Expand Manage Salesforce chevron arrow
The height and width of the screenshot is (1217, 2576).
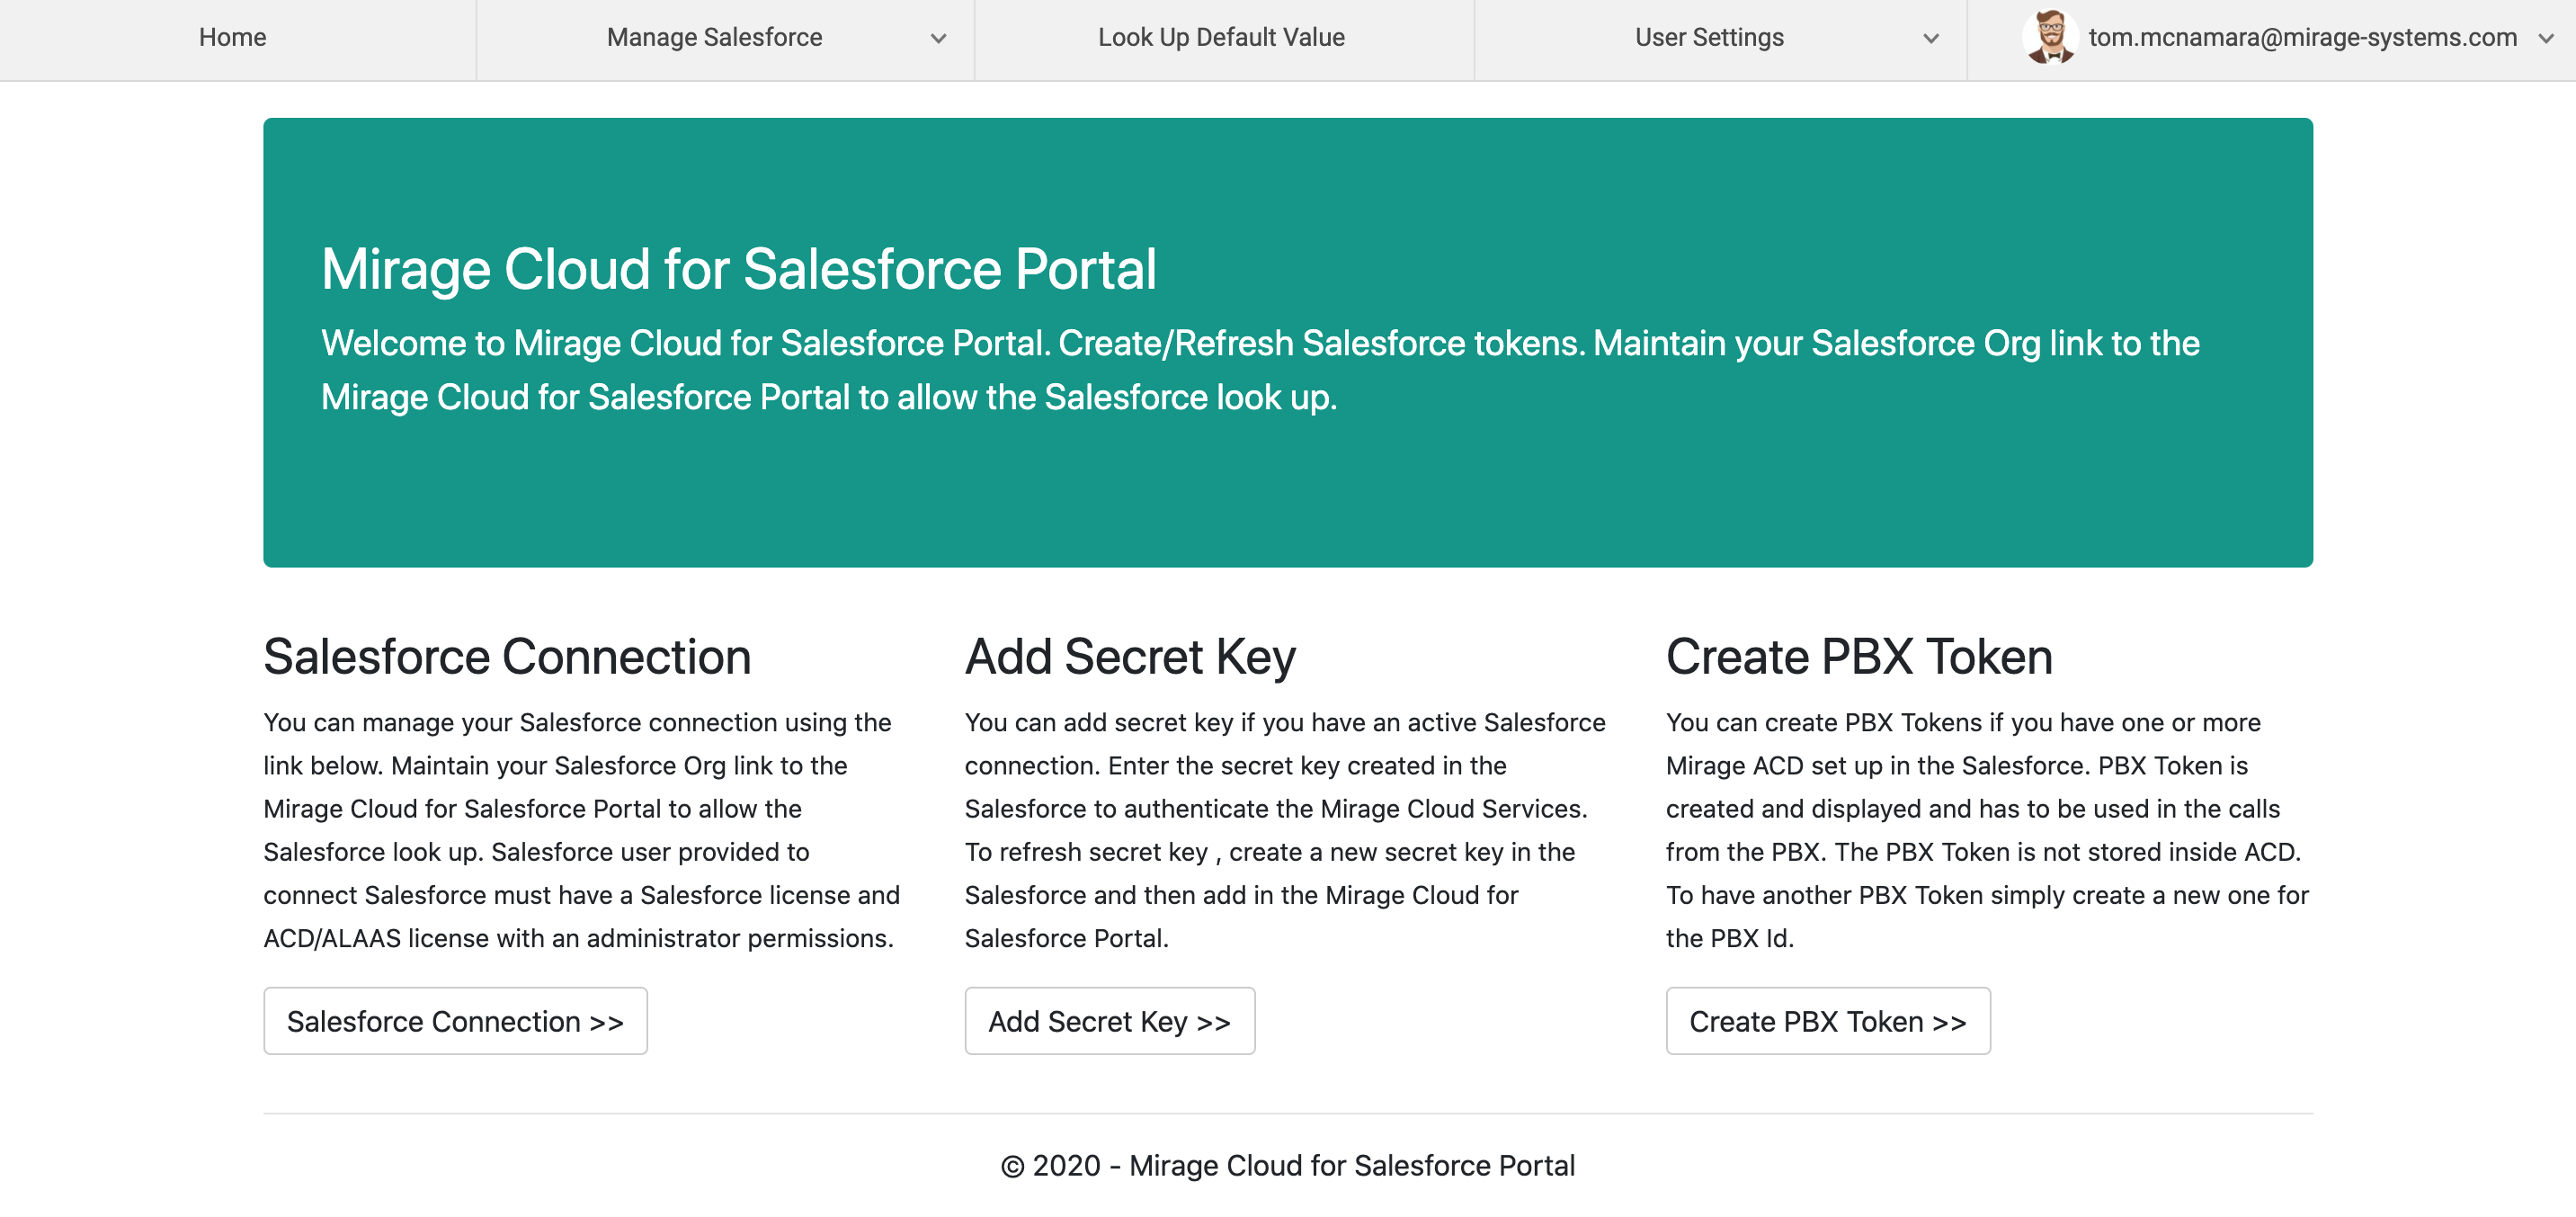click(938, 39)
